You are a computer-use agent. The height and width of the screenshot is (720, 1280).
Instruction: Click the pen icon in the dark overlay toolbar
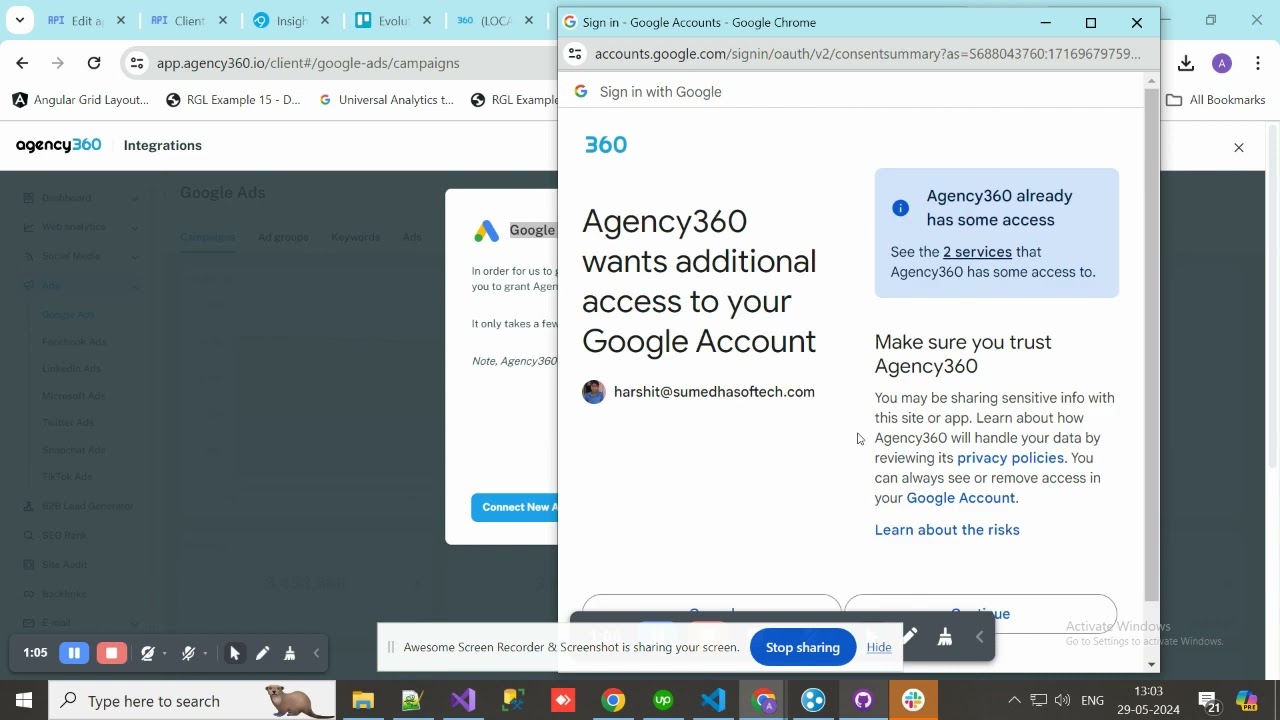pos(910,635)
